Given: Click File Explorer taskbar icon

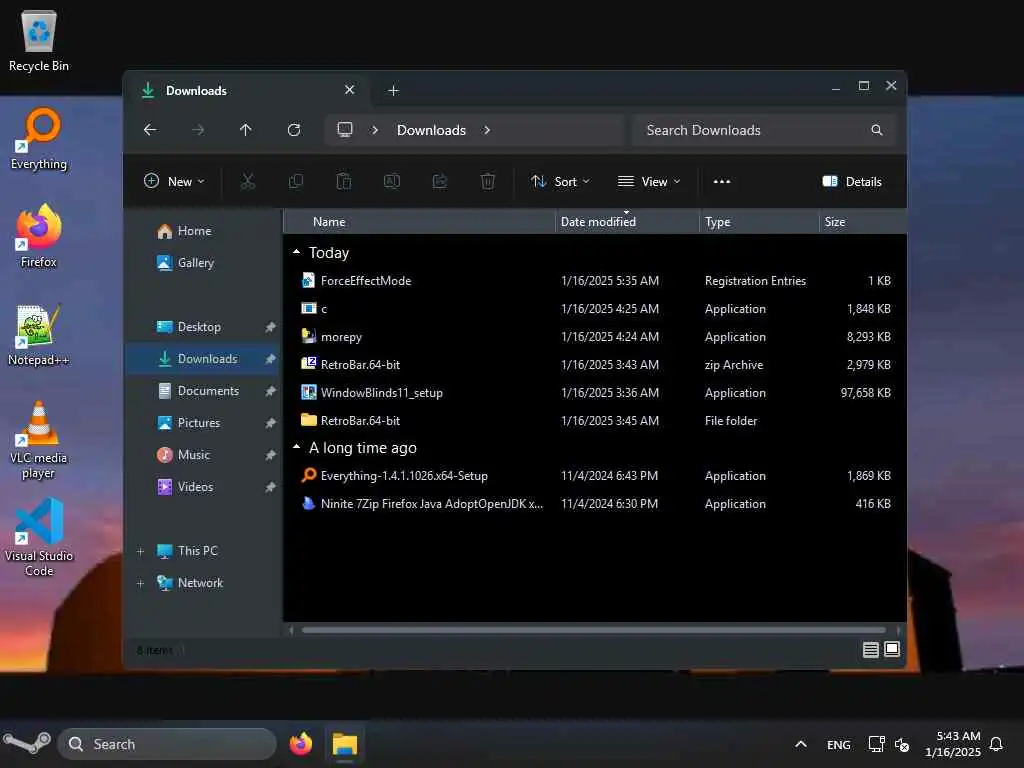Looking at the screenshot, I should click(x=345, y=744).
